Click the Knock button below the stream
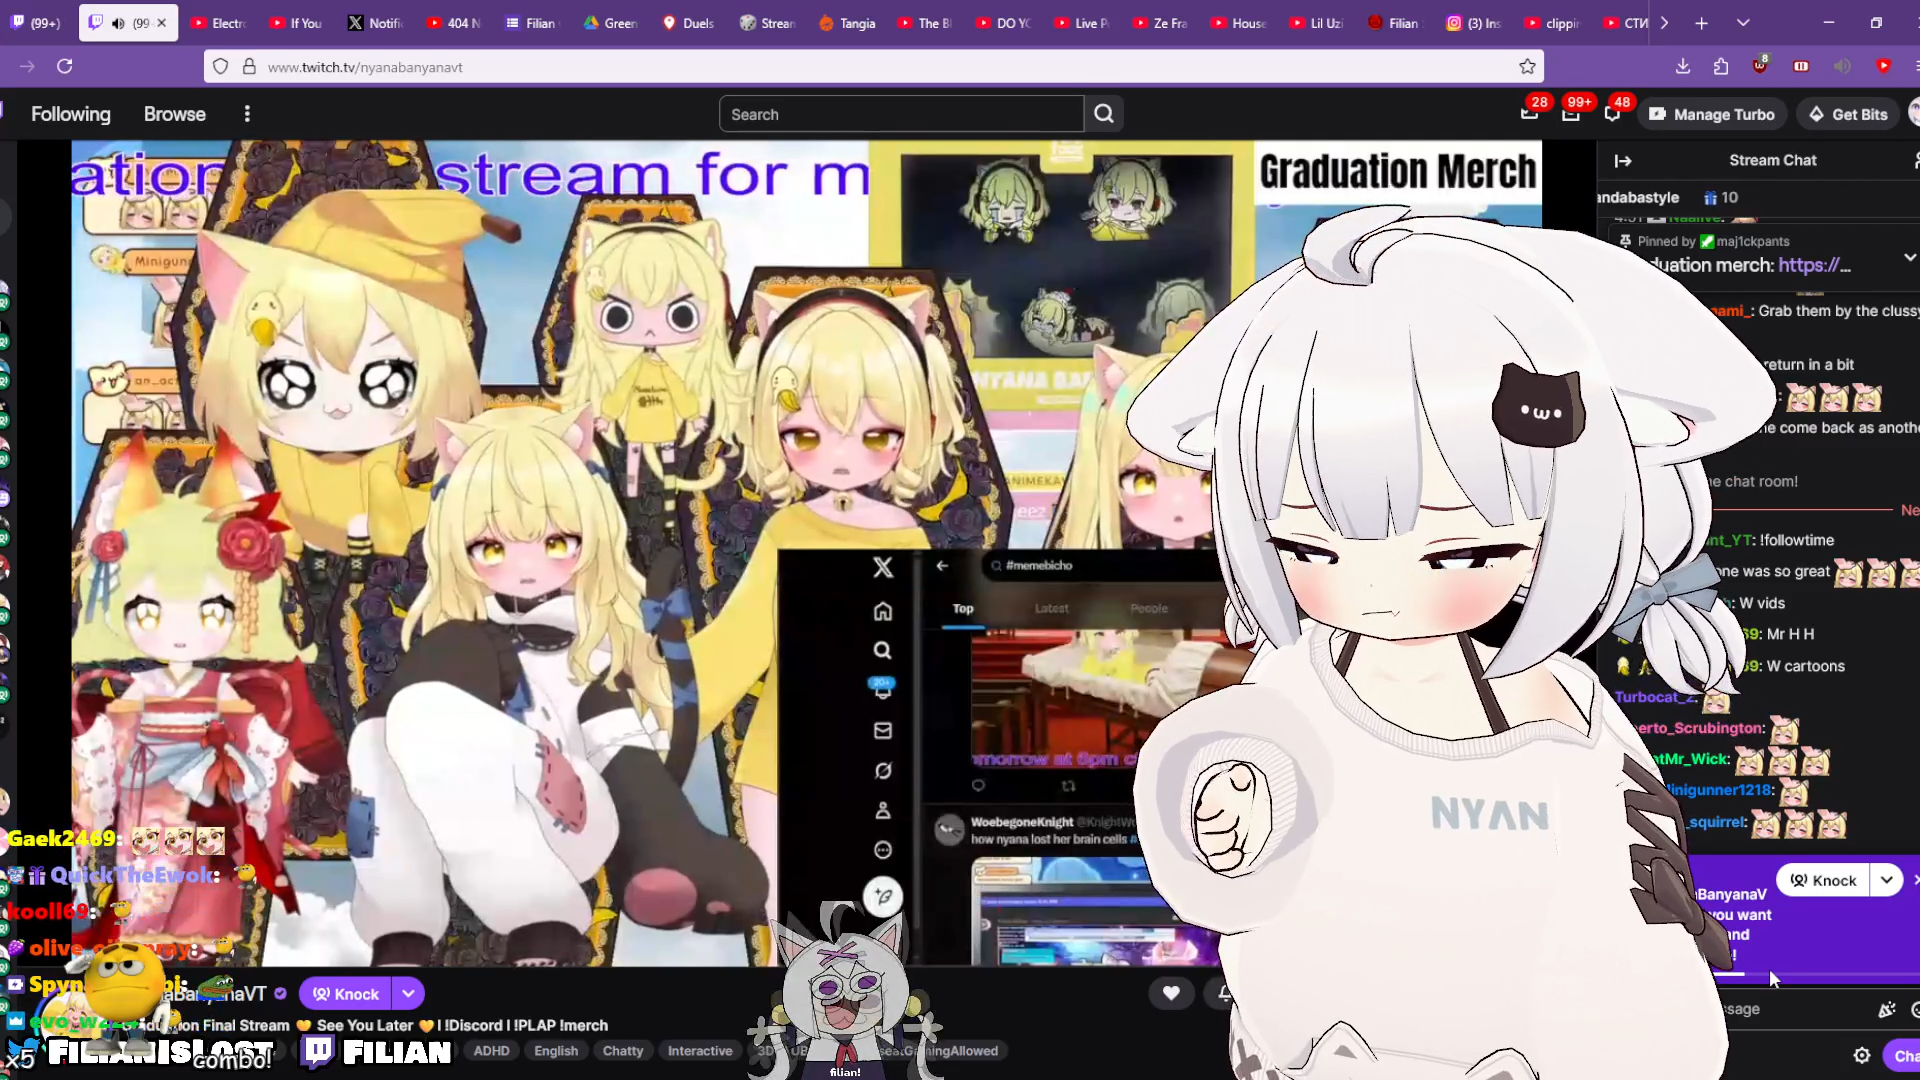This screenshot has width=1920, height=1080. (346, 993)
